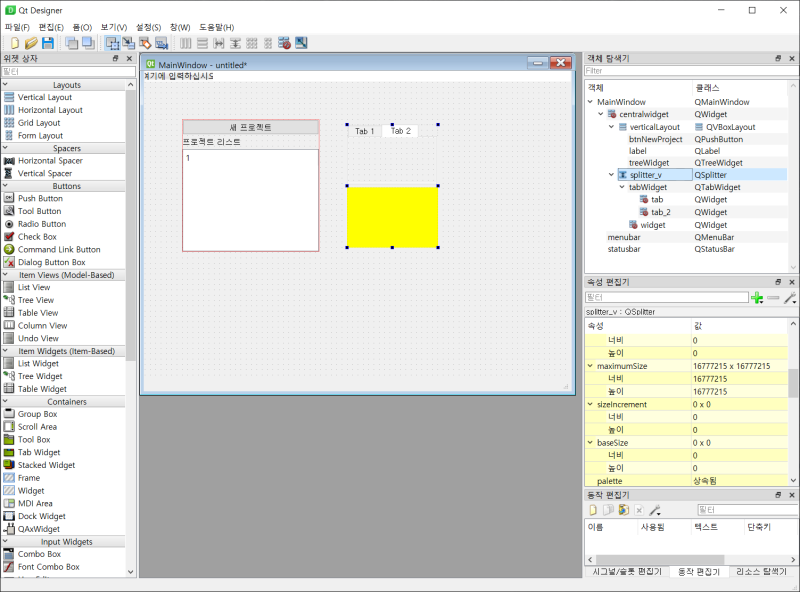Apply form layout from toolbar

click(268, 43)
